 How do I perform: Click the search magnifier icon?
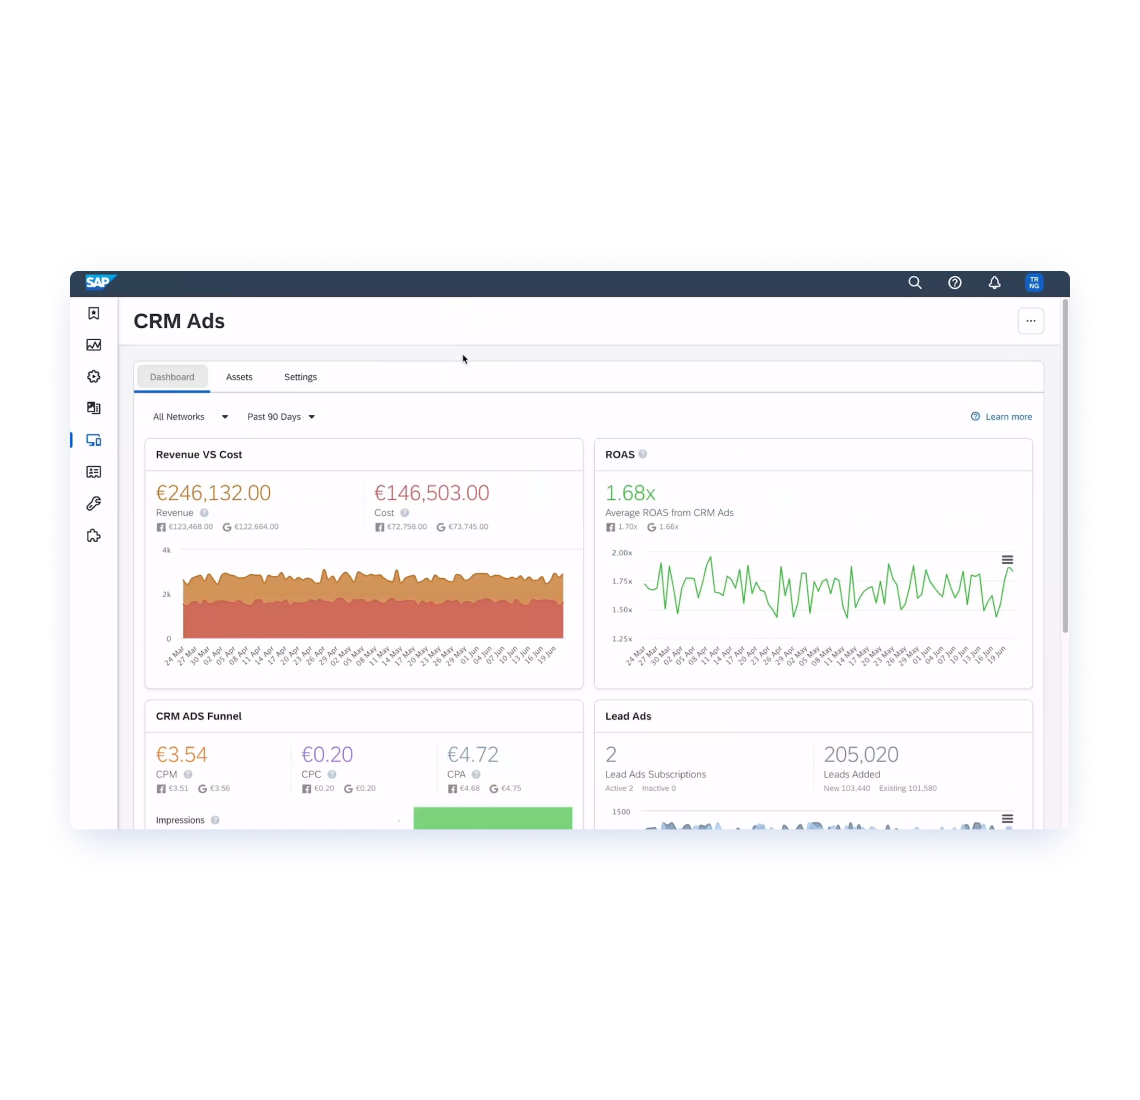click(914, 283)
